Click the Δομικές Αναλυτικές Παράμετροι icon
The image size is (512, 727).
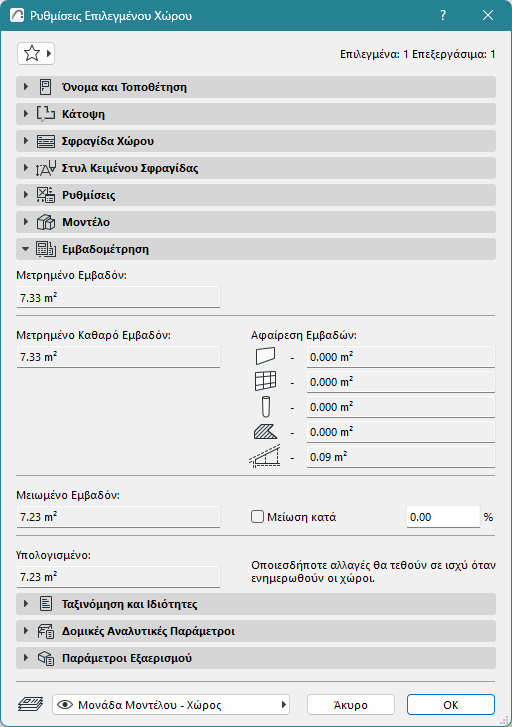[x=45, y=631]
